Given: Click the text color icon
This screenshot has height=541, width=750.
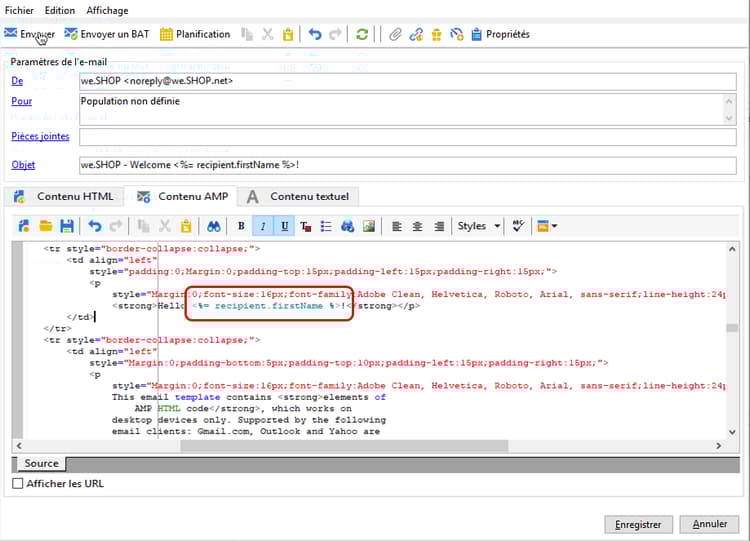Looking at the screenshot, I should click(x=305, y=226).
